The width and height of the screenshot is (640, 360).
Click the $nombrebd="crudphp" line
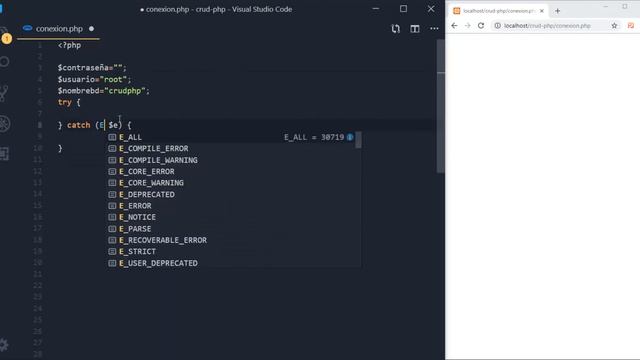(x=103, y=91)
